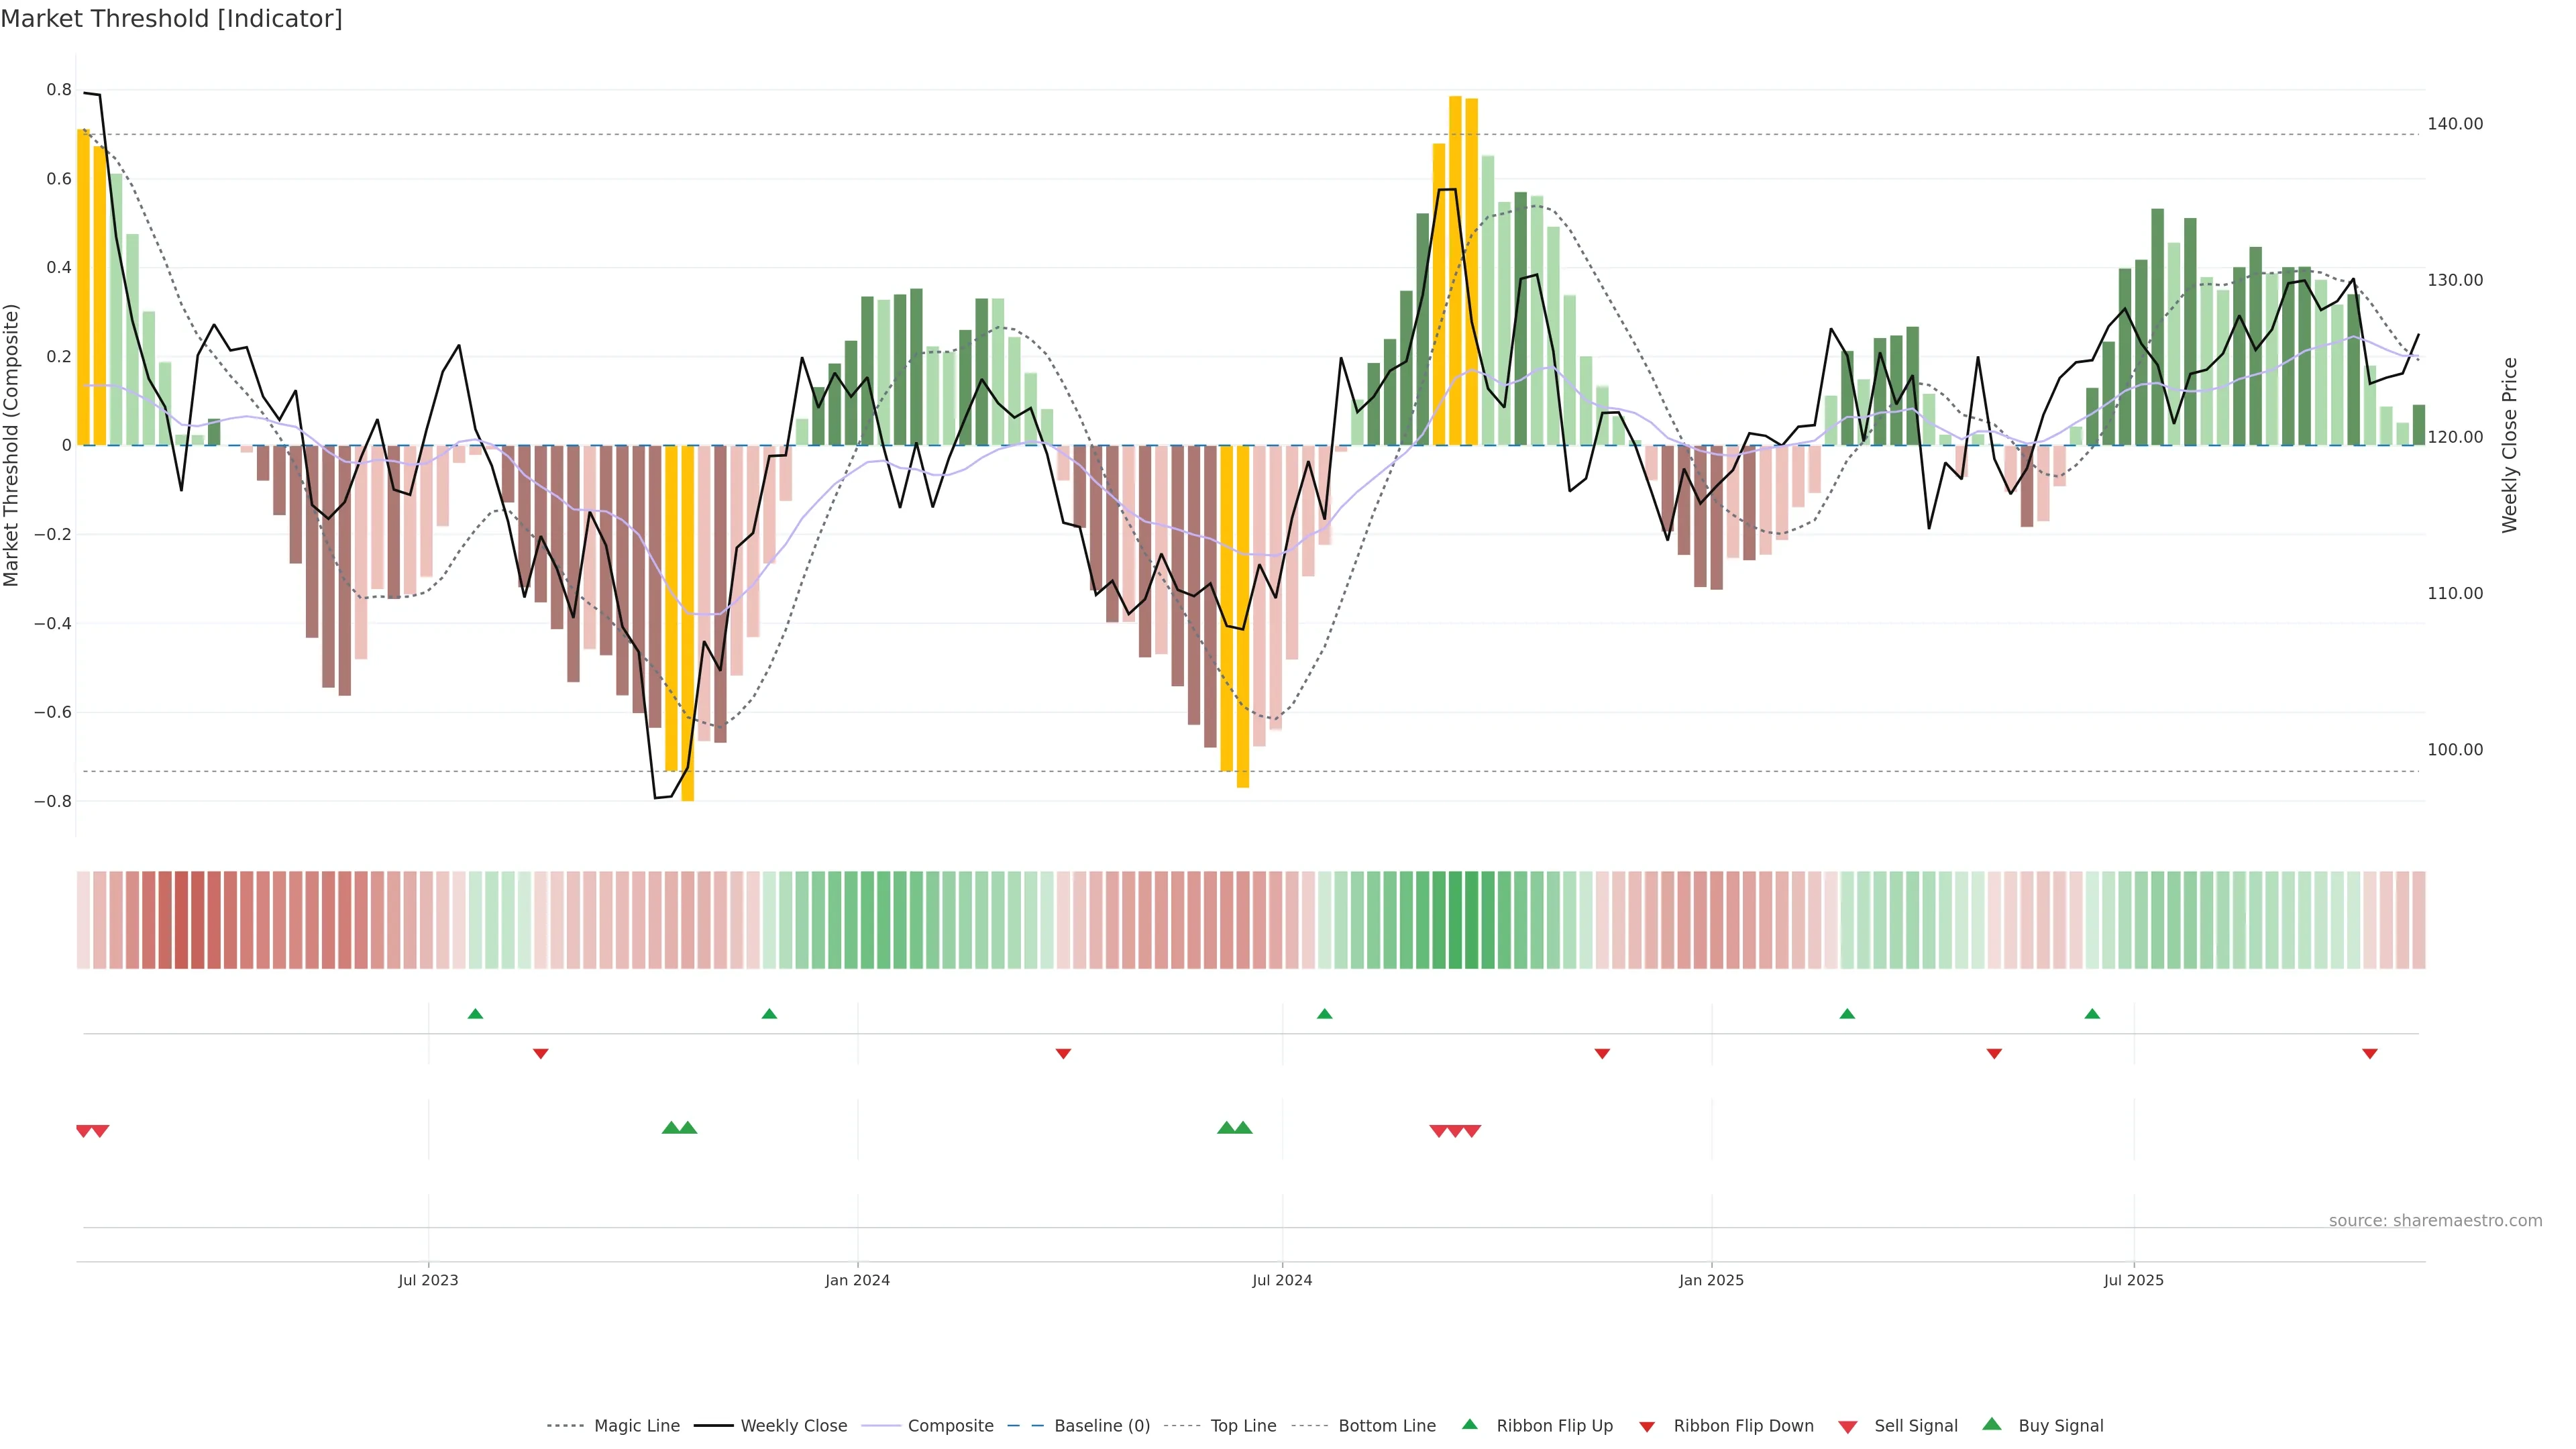This screenshot has width=2576, height=1449.
Task: Click the first Ribbon Flip Up triangle after Jul 2023
Action: tap(475, 1014)
